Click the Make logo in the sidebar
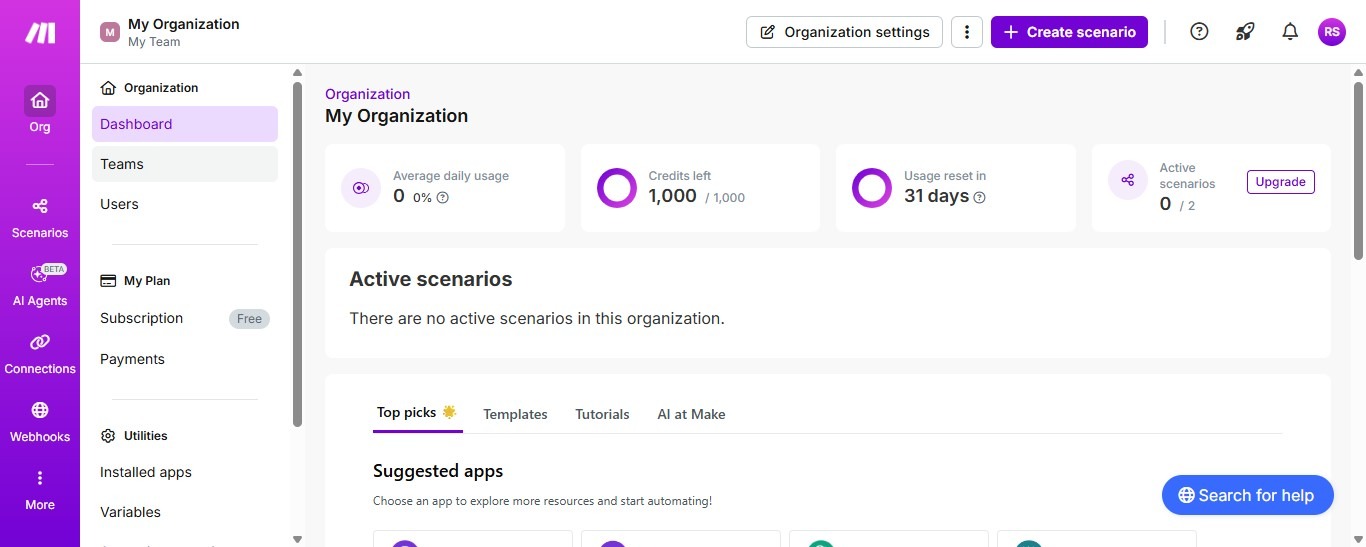This screenshot has width=1366, height=547. (40, 32)
